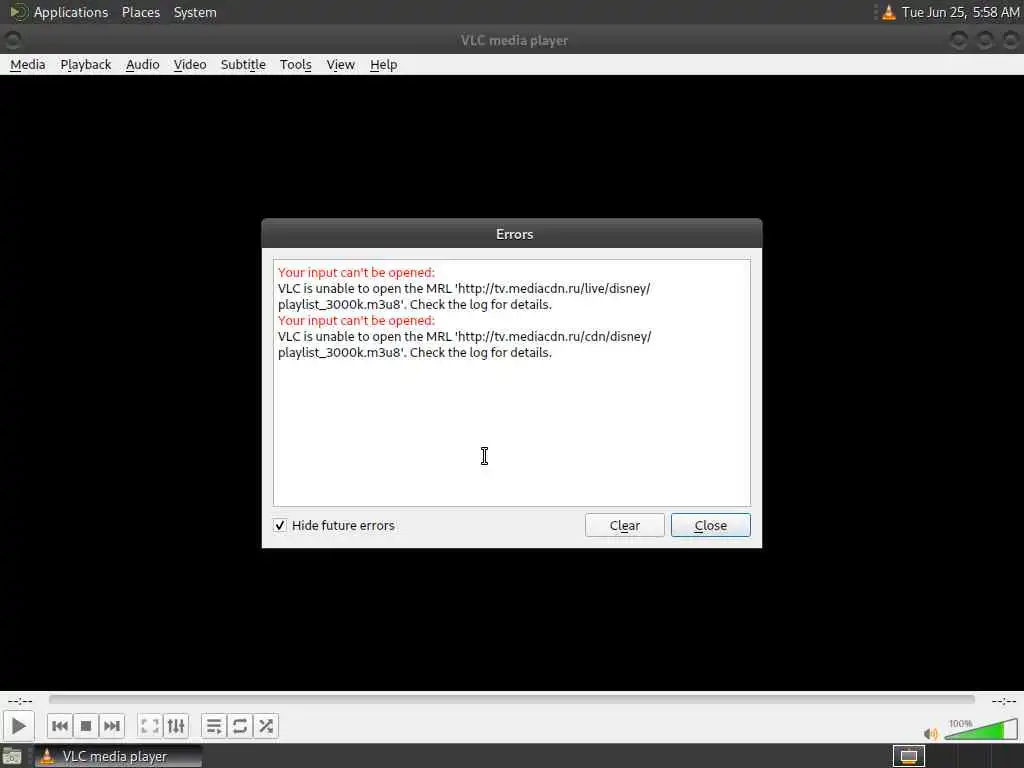1024x768 pixels.
Task: Click workspace switcher in bottom right
Action: [x=908, y=756]
